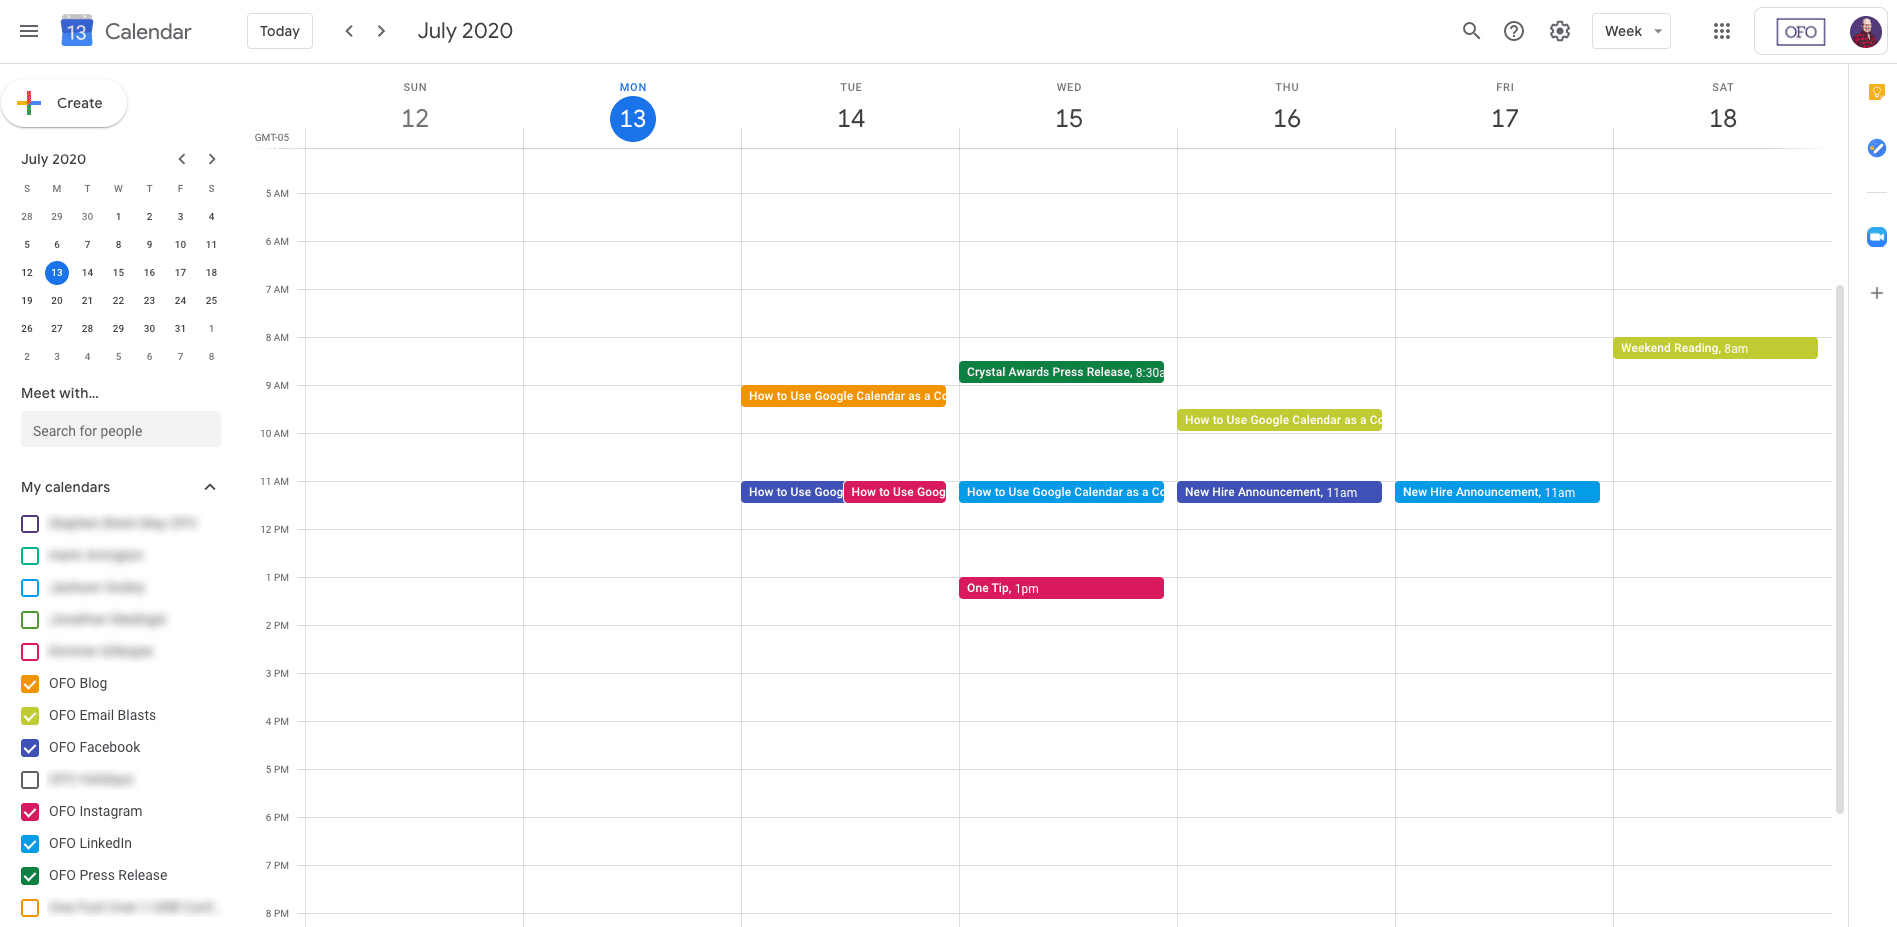
Task: Open the Support help icon
Action: [1514, 31]
